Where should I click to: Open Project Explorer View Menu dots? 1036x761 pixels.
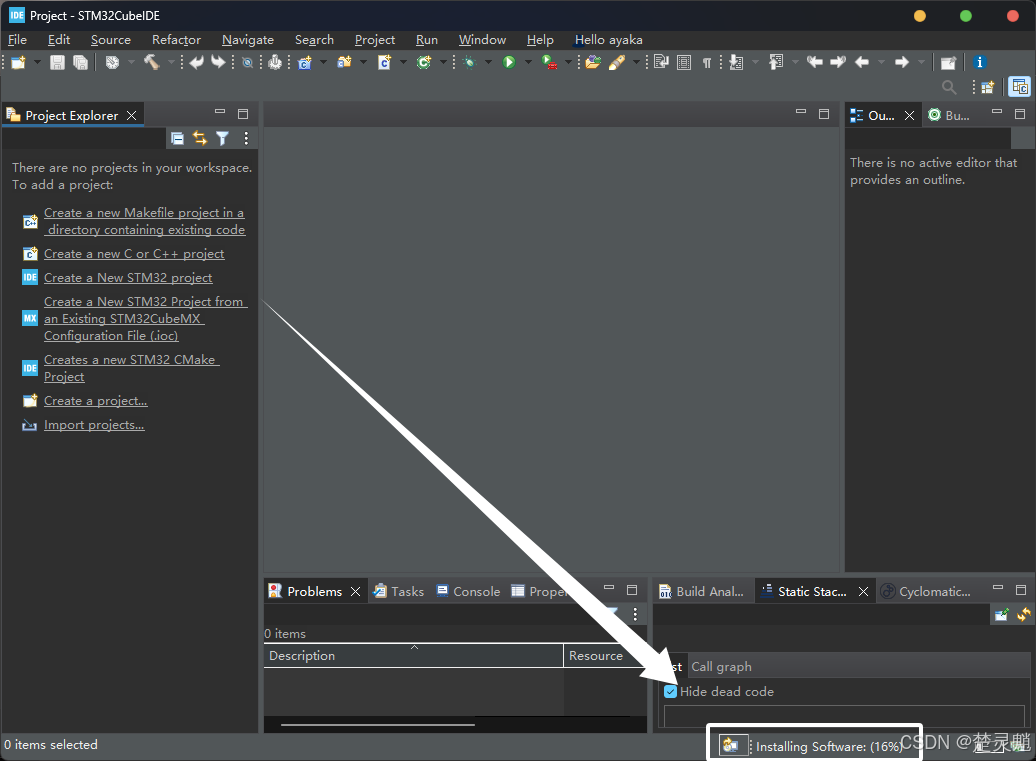(246, 138)
